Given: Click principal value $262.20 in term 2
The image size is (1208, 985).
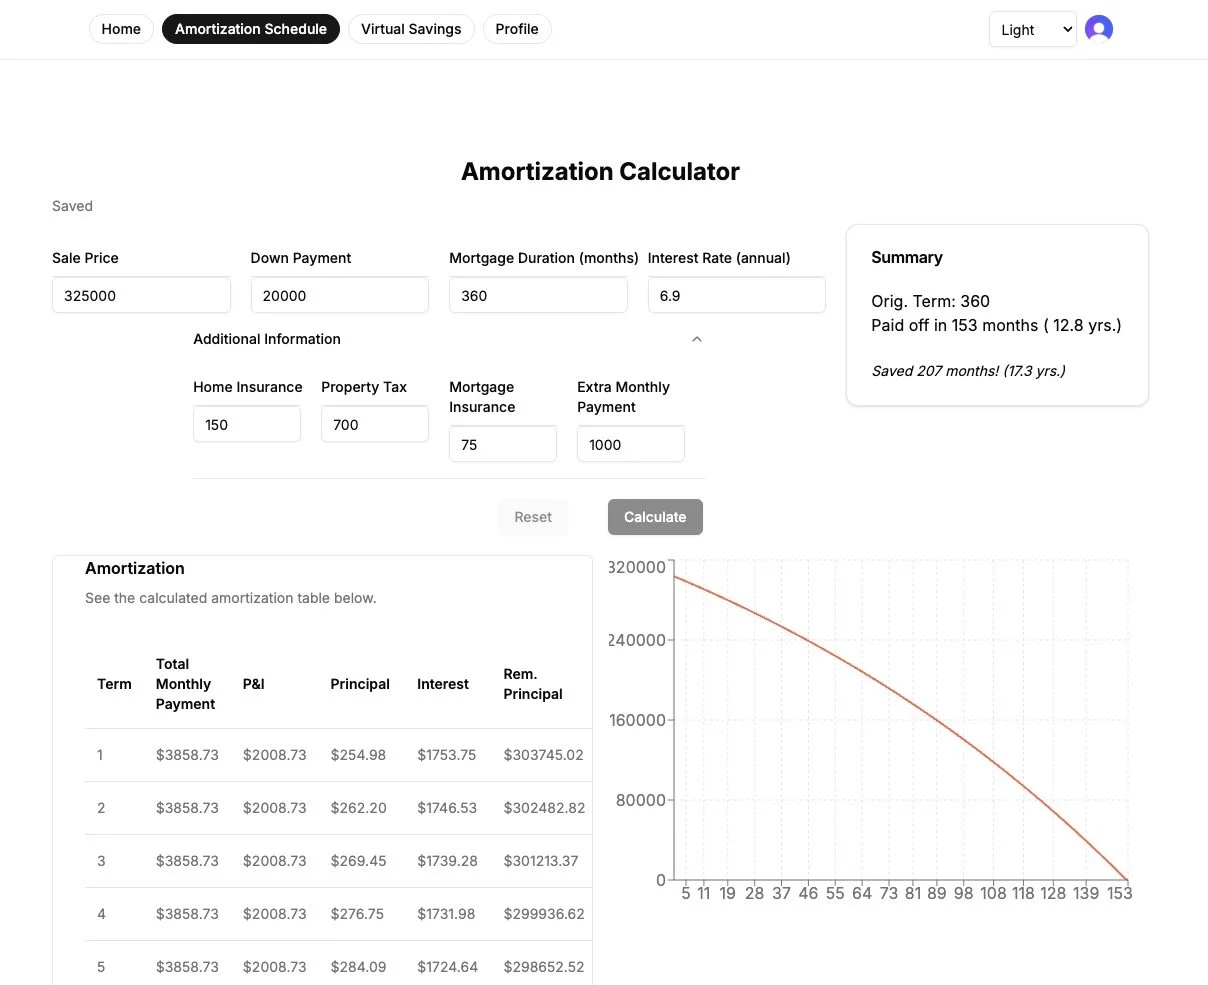Looking at the screenshot, I should 358,808.
